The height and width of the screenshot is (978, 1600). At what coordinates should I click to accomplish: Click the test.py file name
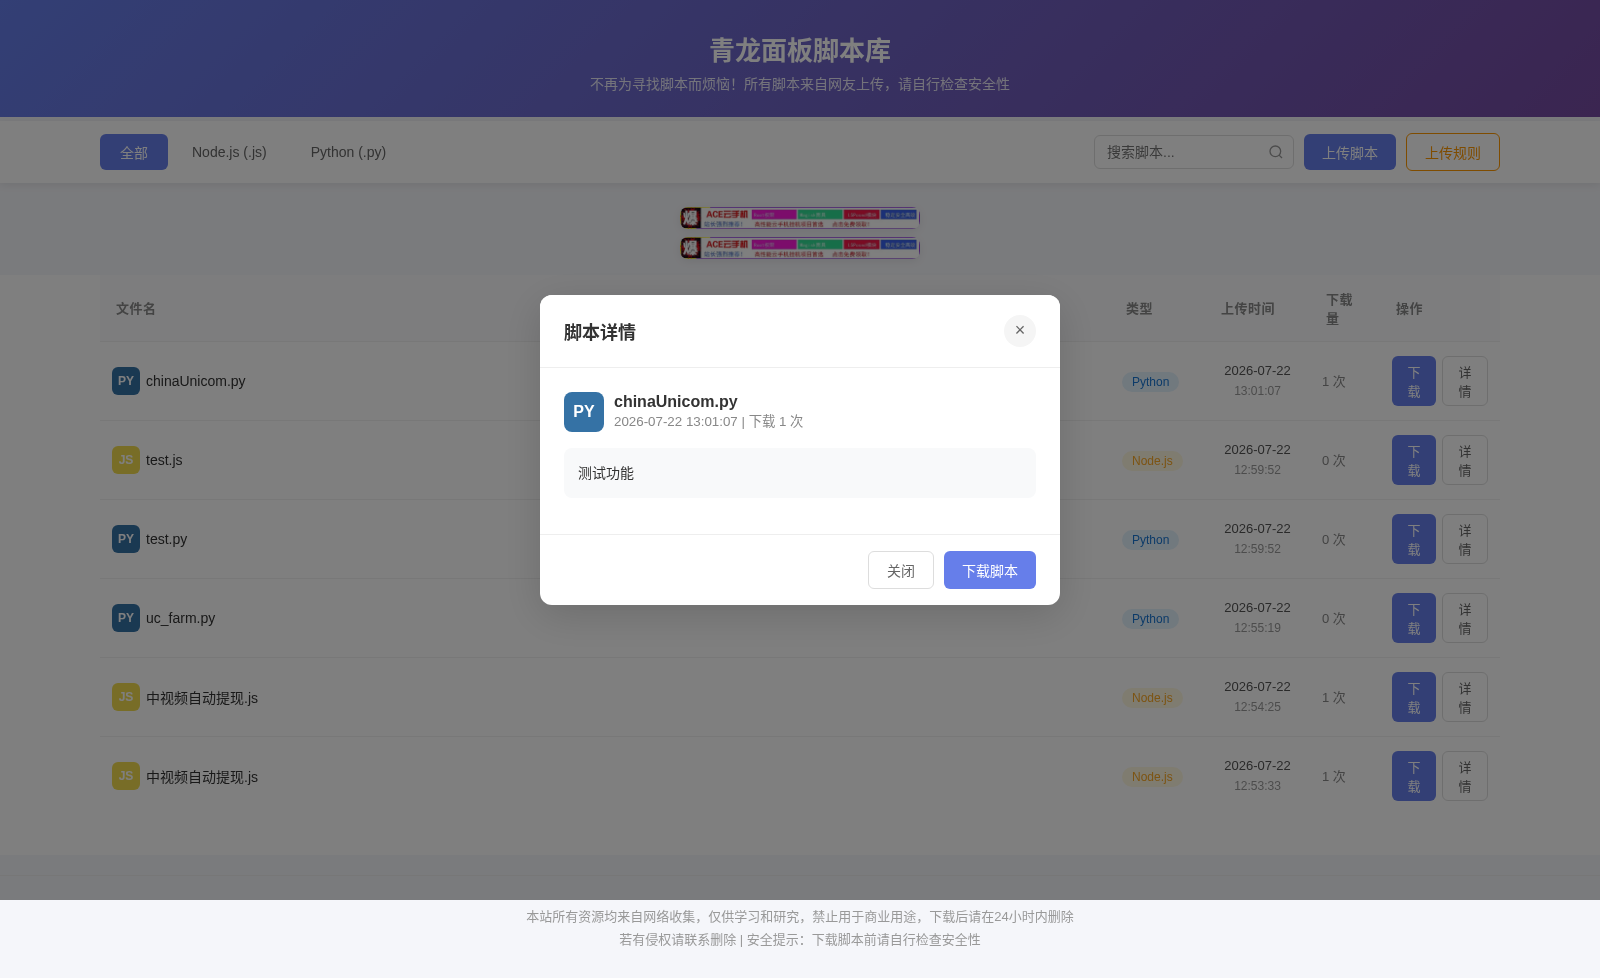pos(166,539)
